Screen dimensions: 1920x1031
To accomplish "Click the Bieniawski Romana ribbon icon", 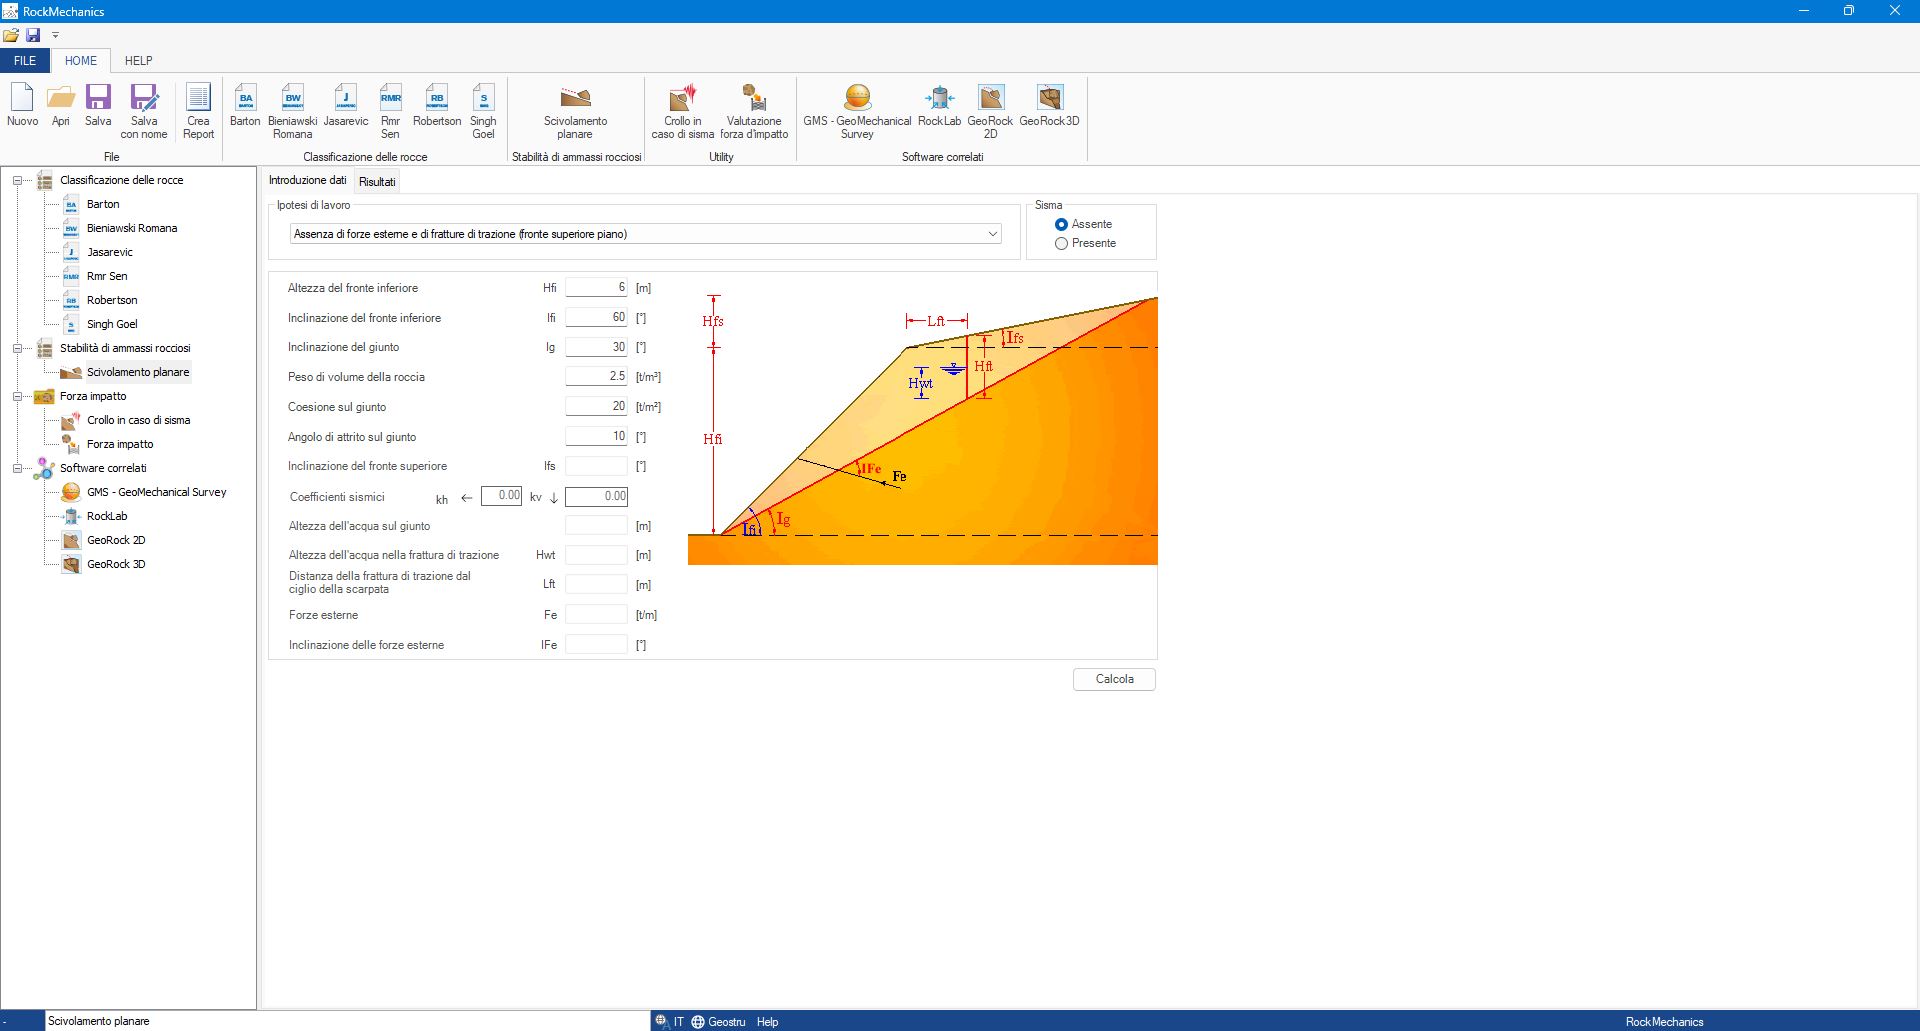I will point(292,106).
